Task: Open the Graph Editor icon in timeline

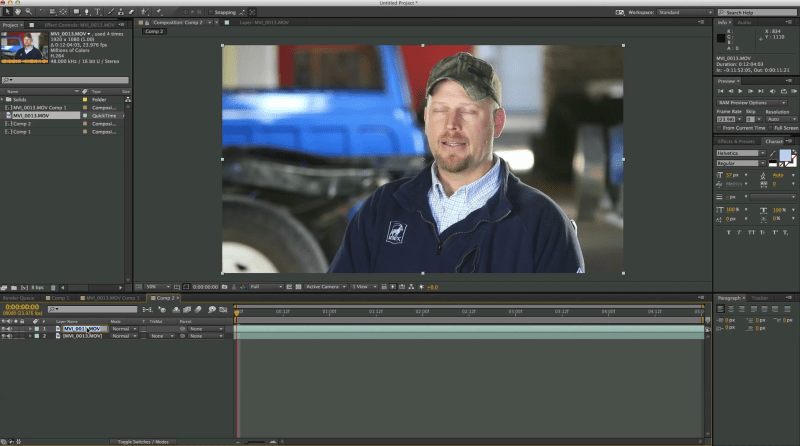Action: click(x=223, y=309)
